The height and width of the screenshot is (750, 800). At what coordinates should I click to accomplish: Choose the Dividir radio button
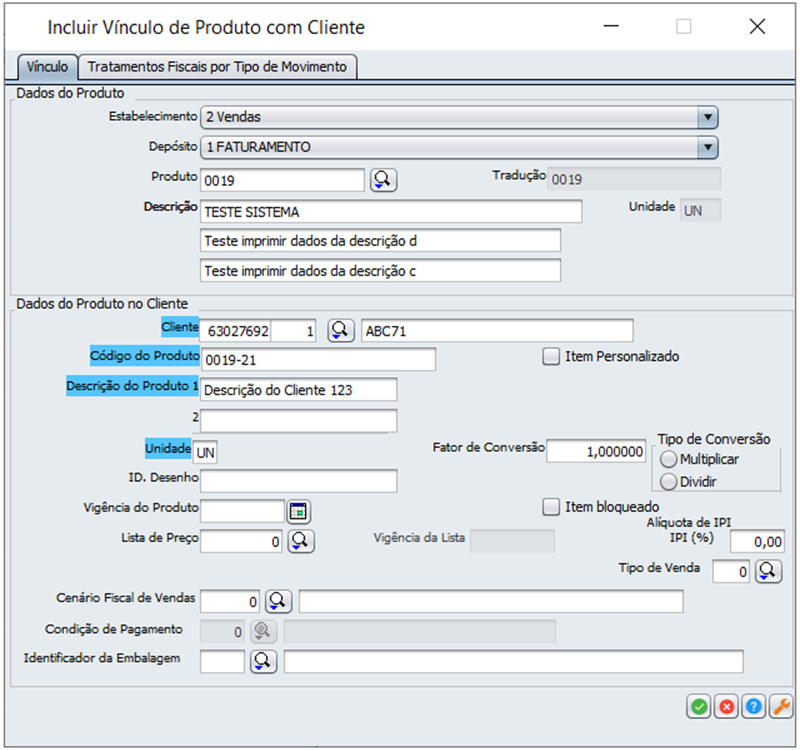tap(669, 481)
